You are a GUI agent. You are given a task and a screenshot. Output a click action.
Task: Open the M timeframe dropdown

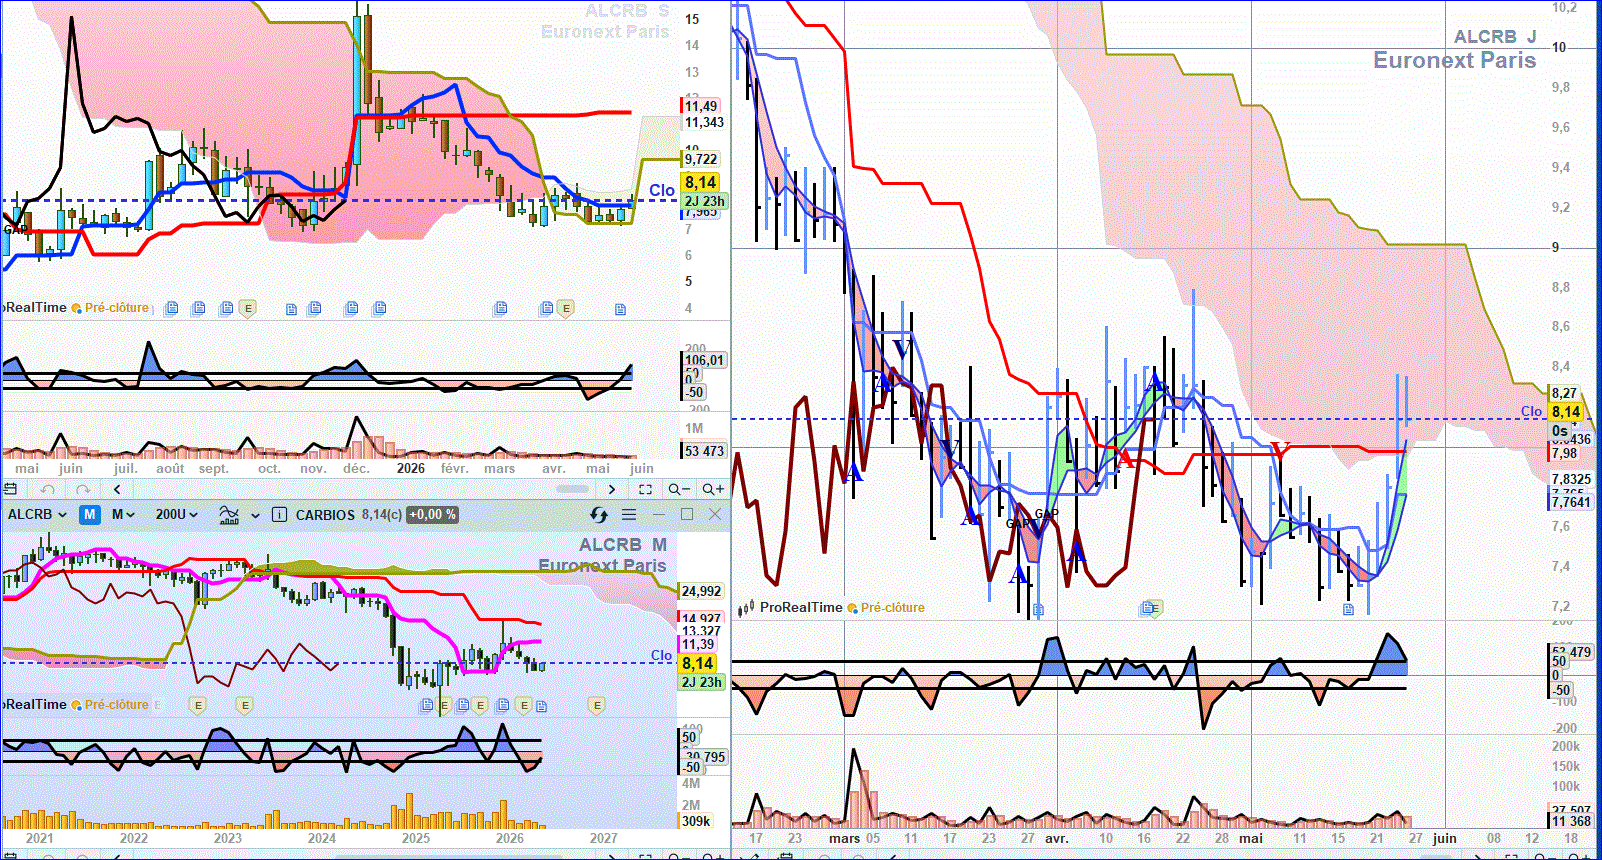coord(123,514)
